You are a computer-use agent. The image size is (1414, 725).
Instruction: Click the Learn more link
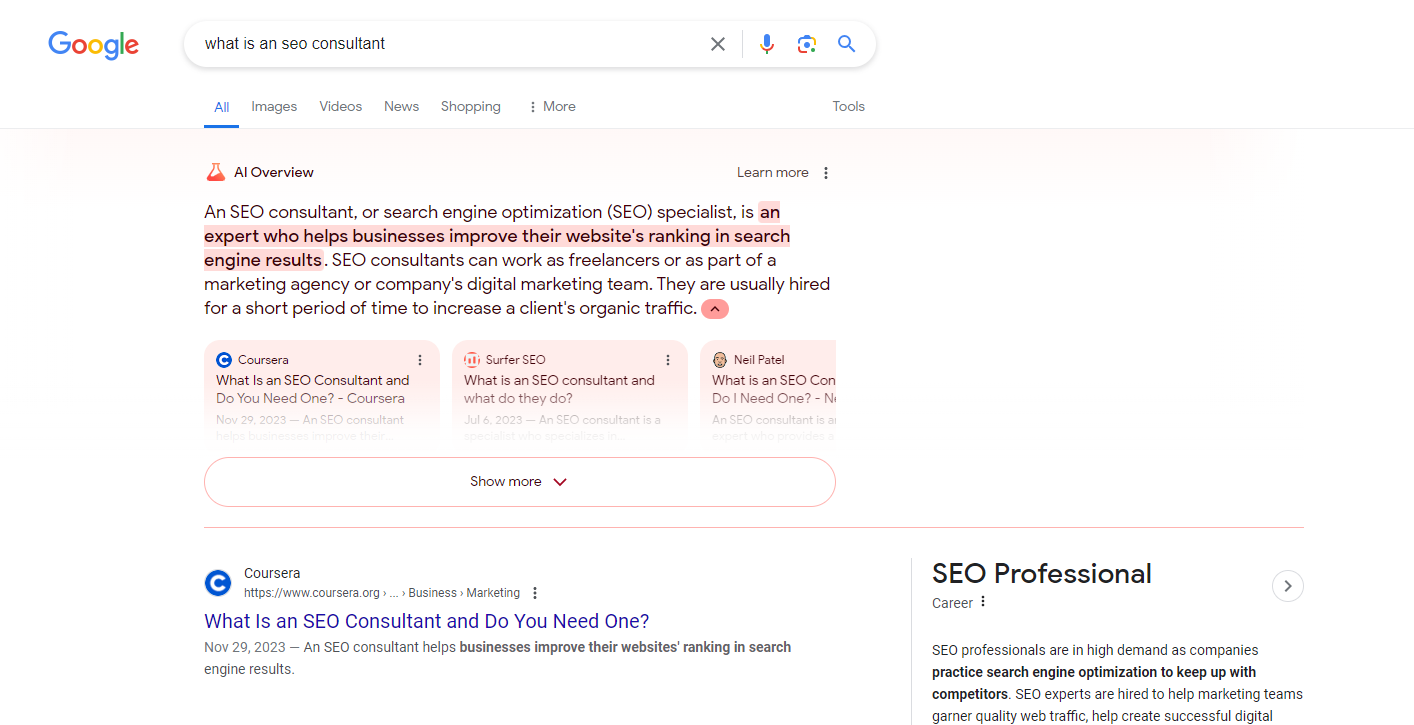tap(773, 173)
